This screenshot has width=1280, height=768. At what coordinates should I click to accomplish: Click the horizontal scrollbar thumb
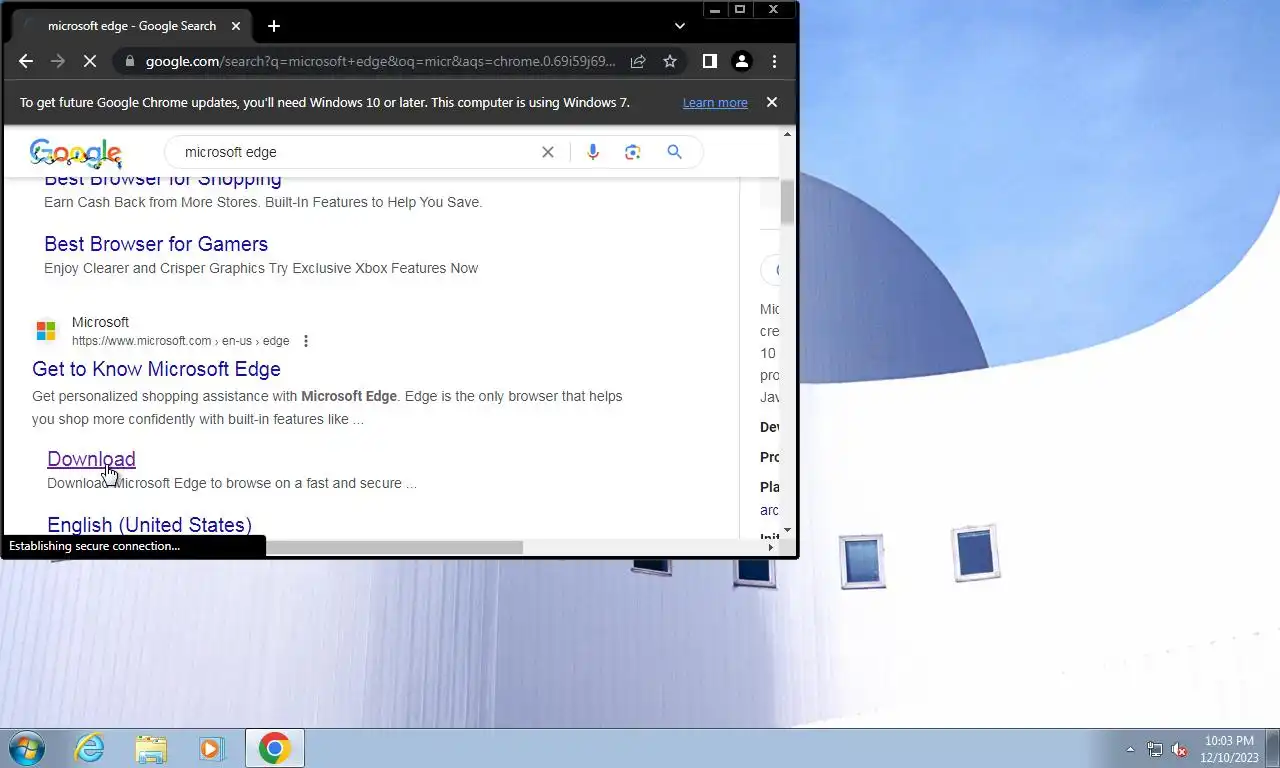tap(394, 547)
